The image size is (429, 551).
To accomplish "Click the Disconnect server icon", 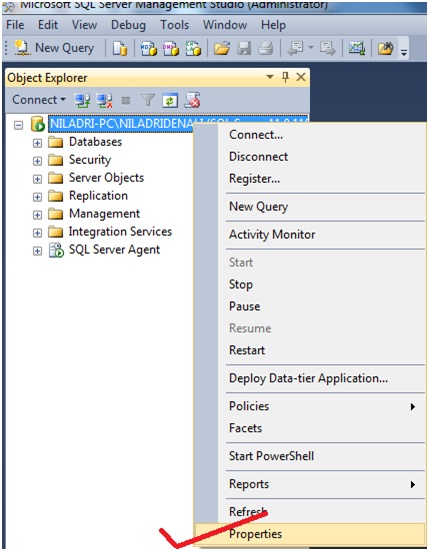I will coord(104,101).
